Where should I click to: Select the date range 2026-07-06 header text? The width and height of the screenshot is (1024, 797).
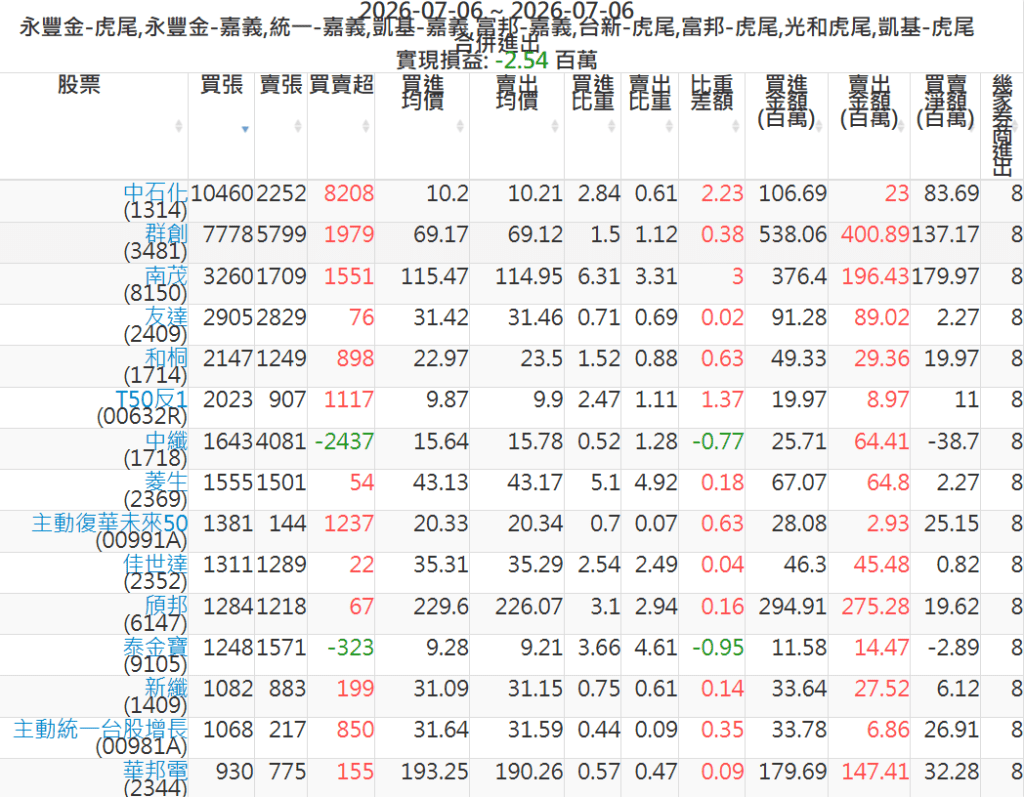tap(496, 10)
